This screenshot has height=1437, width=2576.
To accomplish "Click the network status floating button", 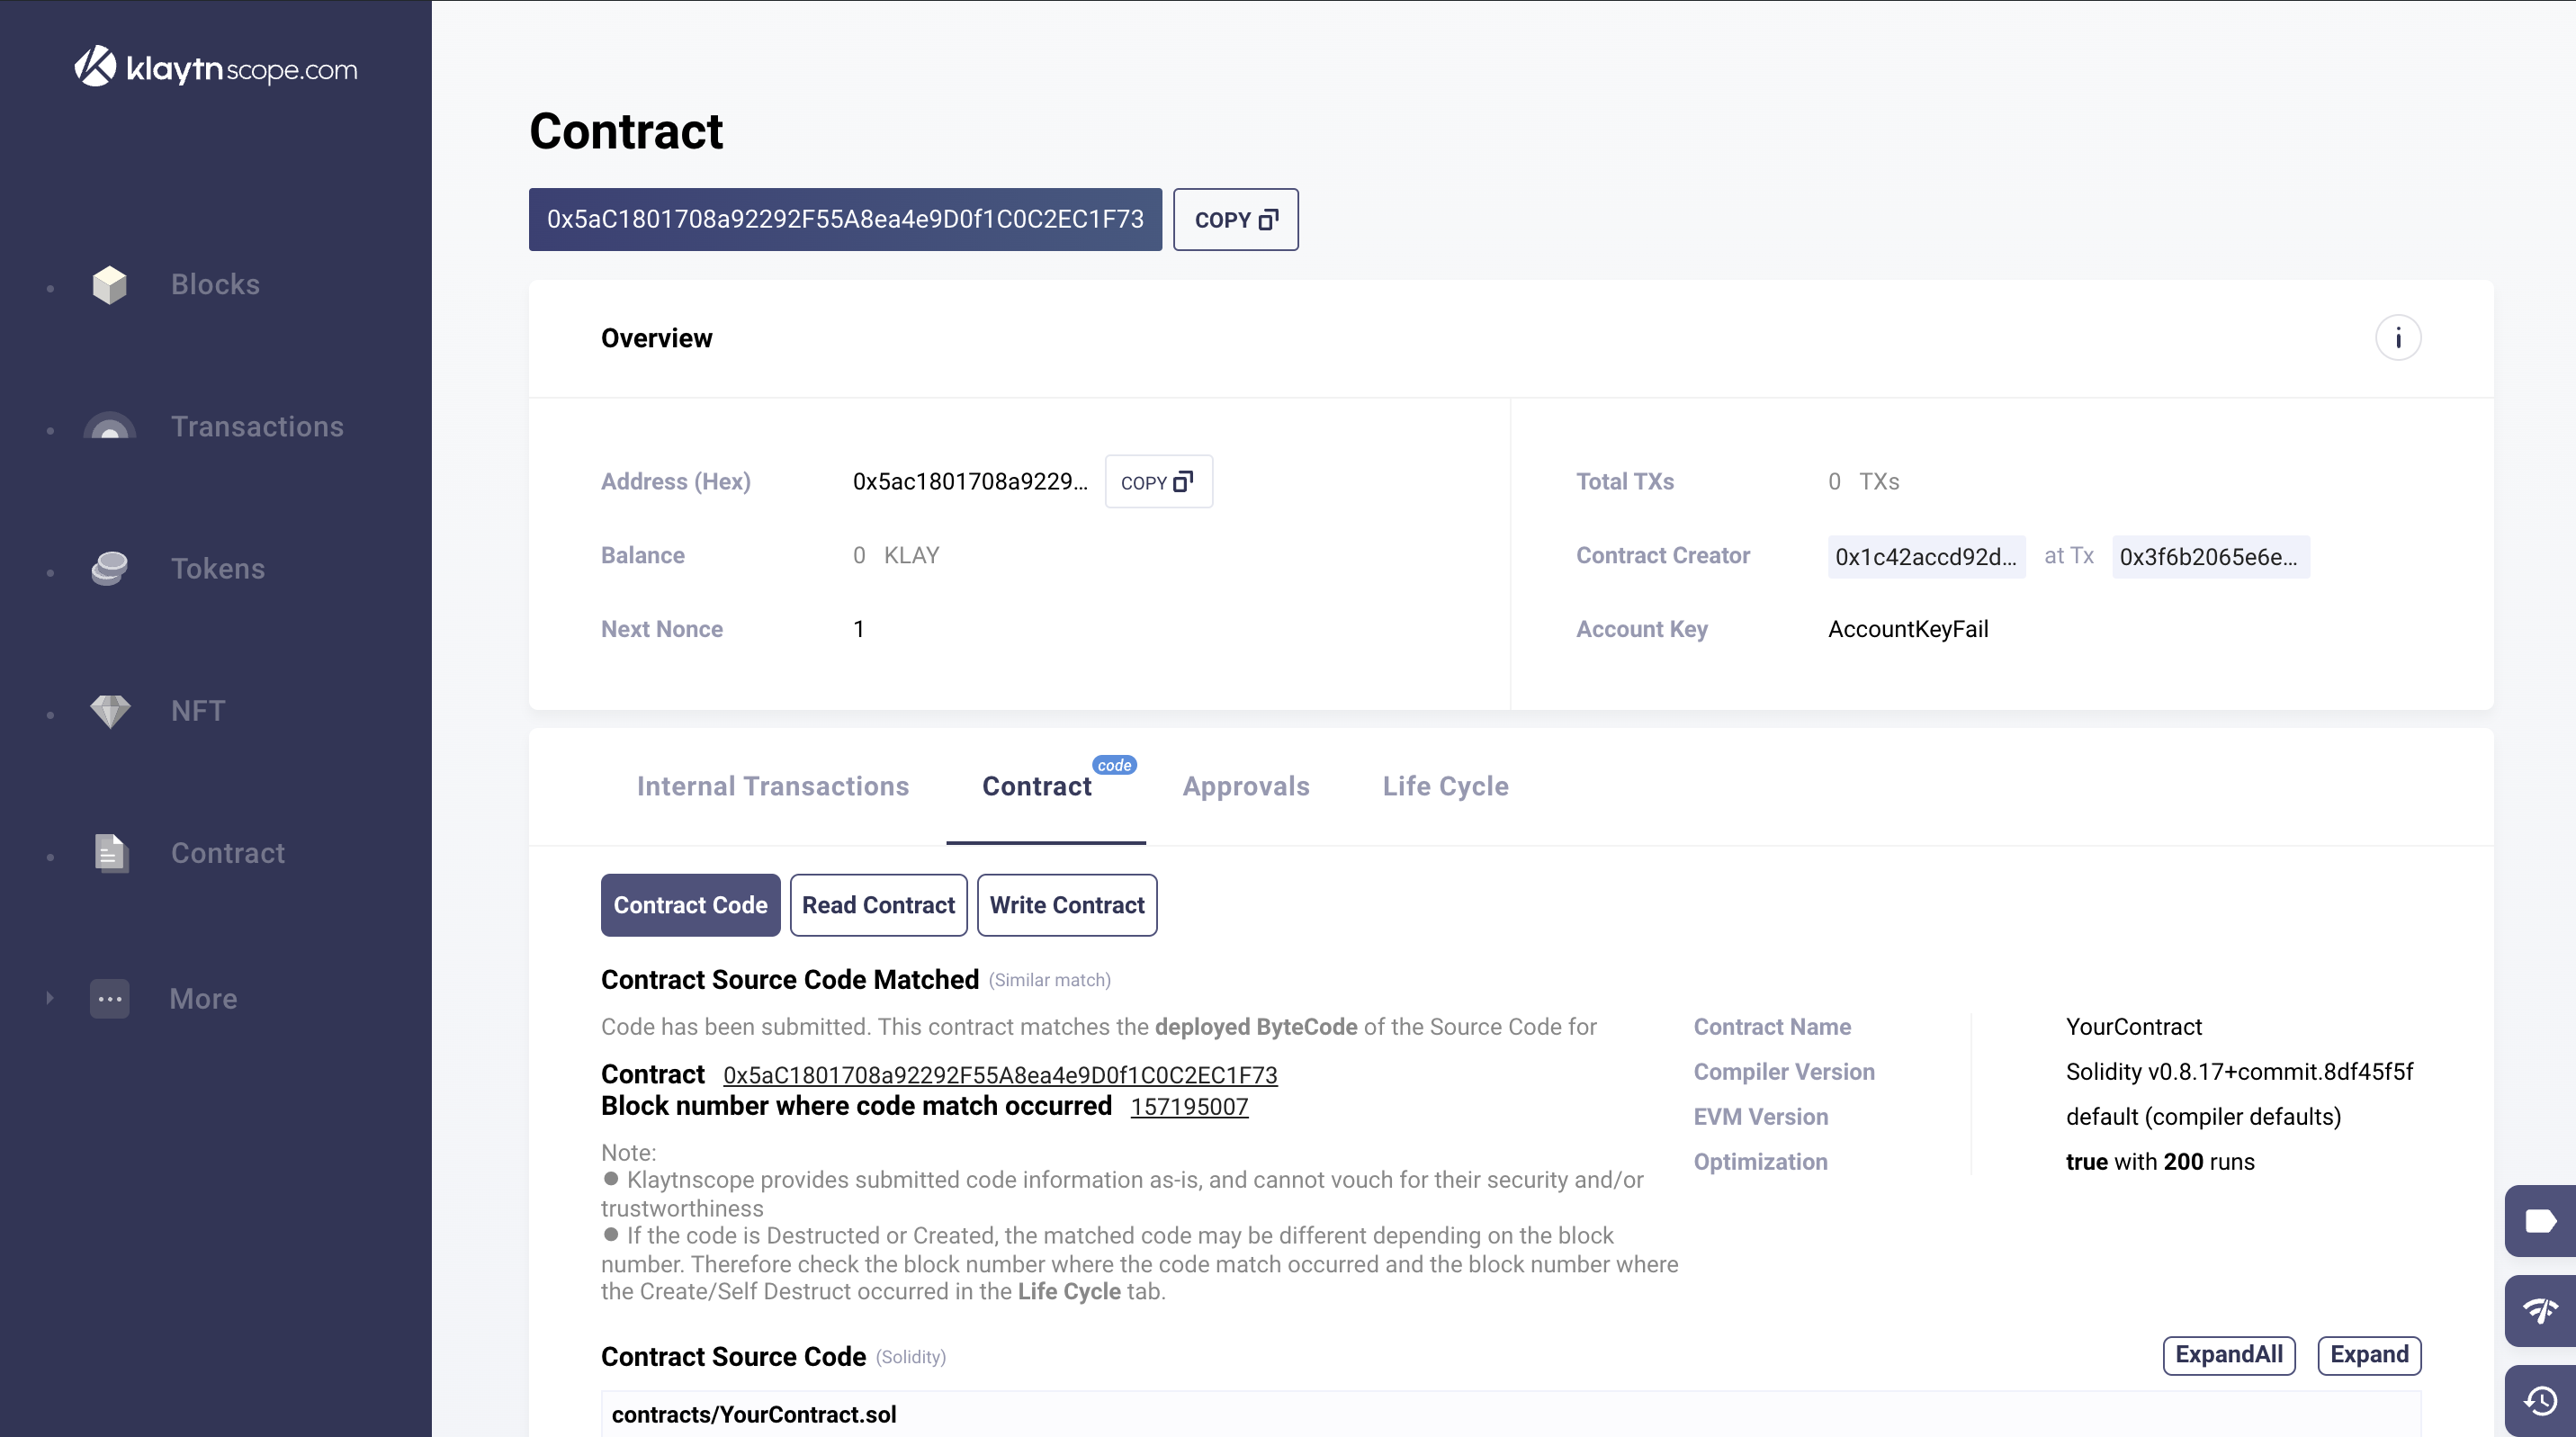I will [x=2540, y=1311].
